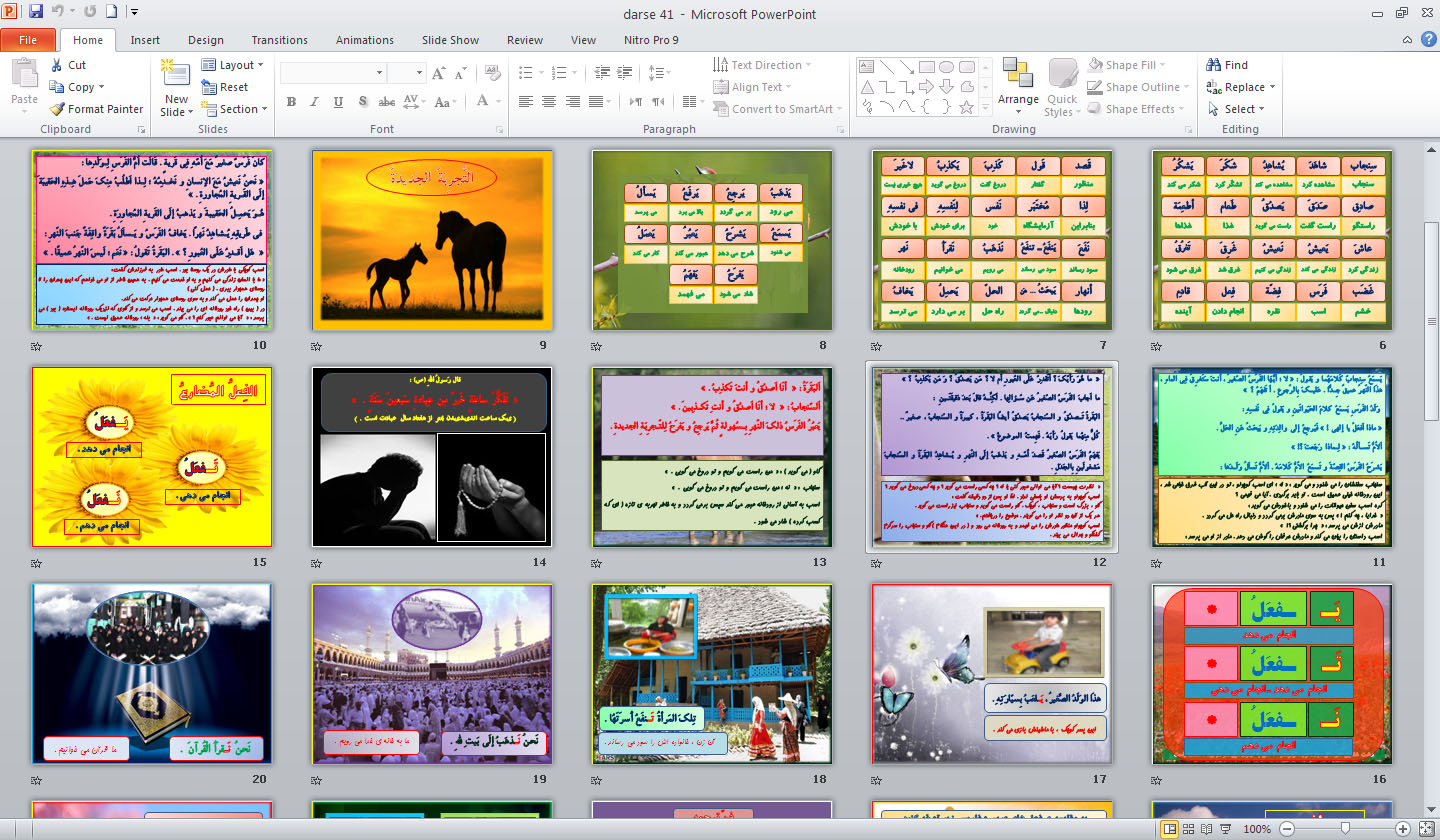Switch to Reading View icon
This screenshot has width=1440, height=840.
click(1206, 829)
